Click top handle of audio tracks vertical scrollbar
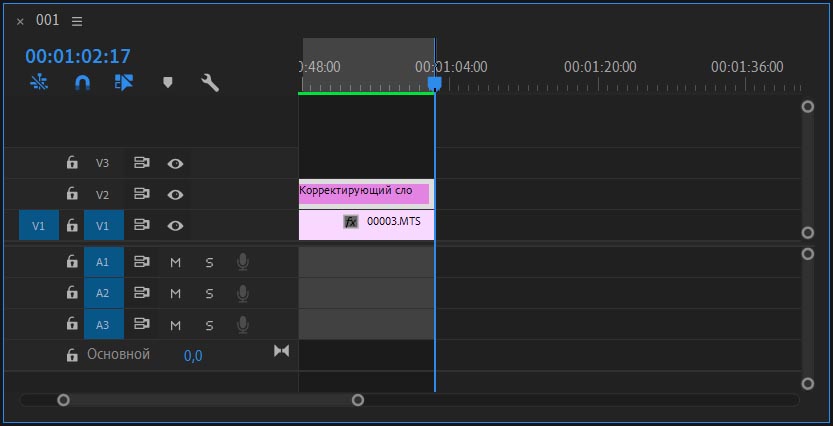This screenshot has height=426, width=833. (808, 254)
